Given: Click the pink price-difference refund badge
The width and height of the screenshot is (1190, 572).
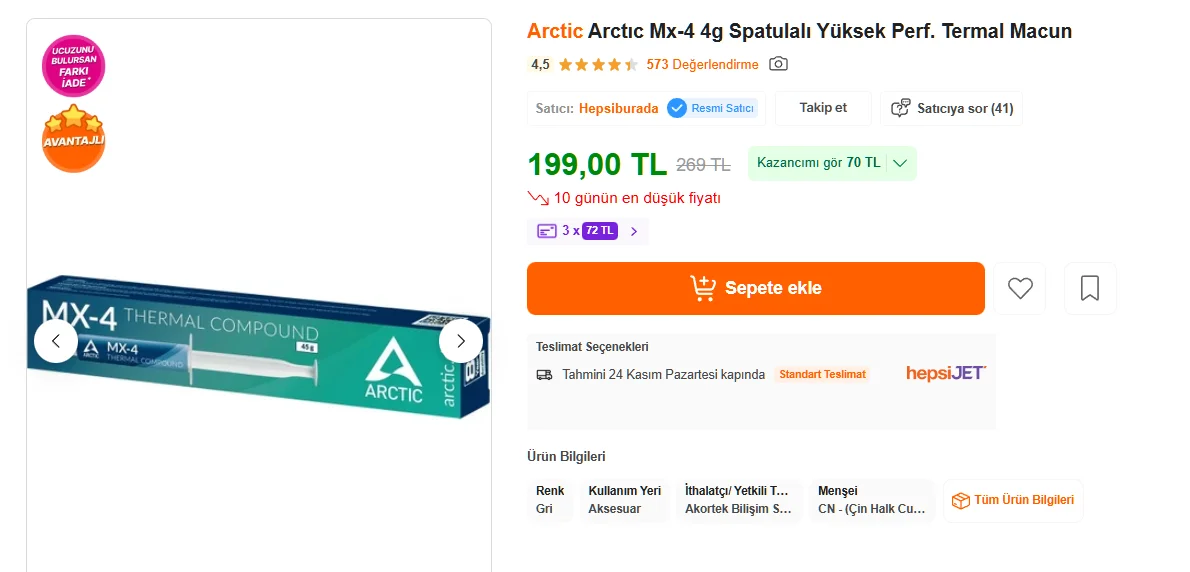Looking at the screenshot, I should pos(73,66).
